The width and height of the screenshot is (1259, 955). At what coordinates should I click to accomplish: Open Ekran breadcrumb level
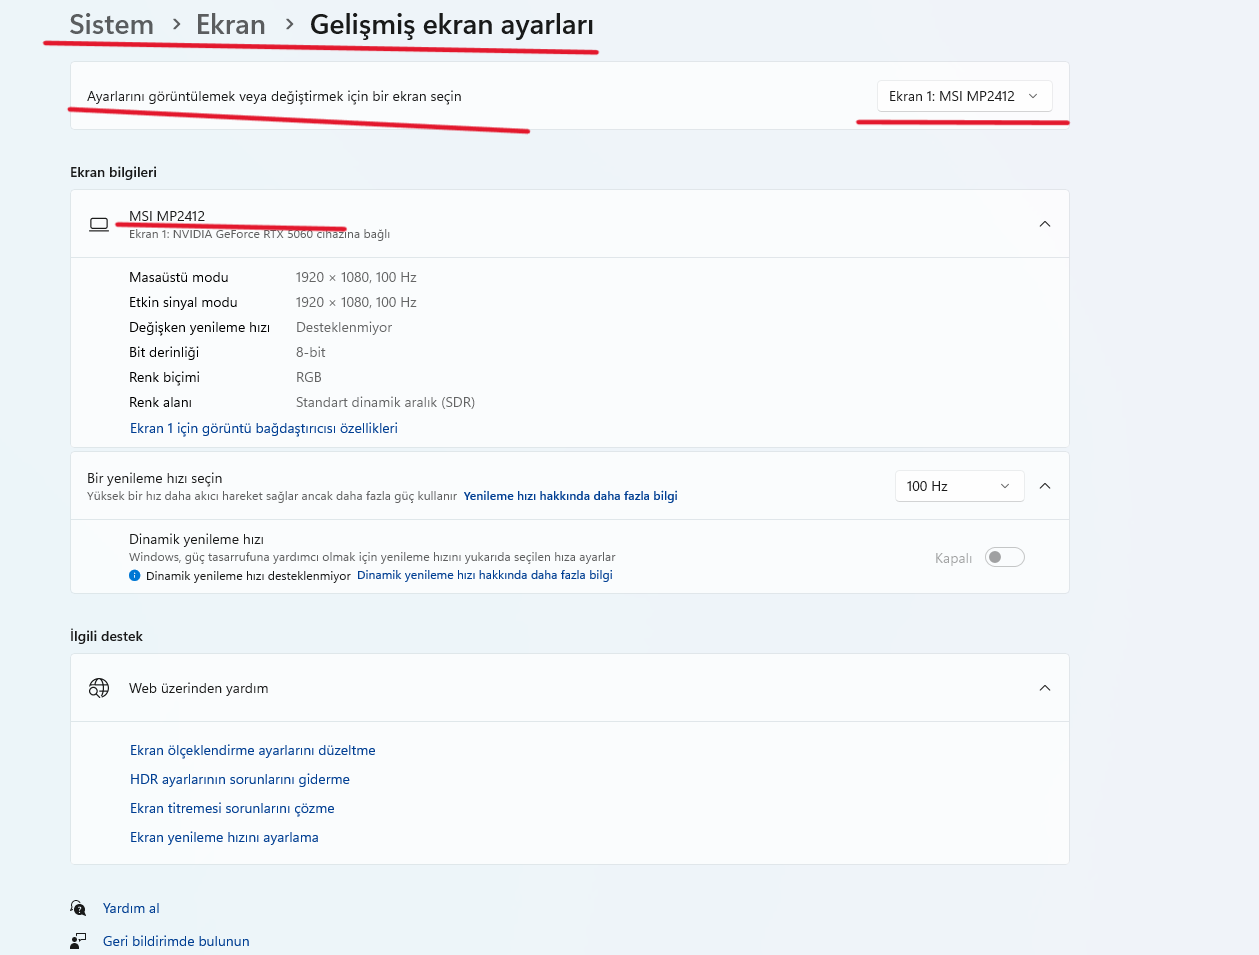point(231,24)
